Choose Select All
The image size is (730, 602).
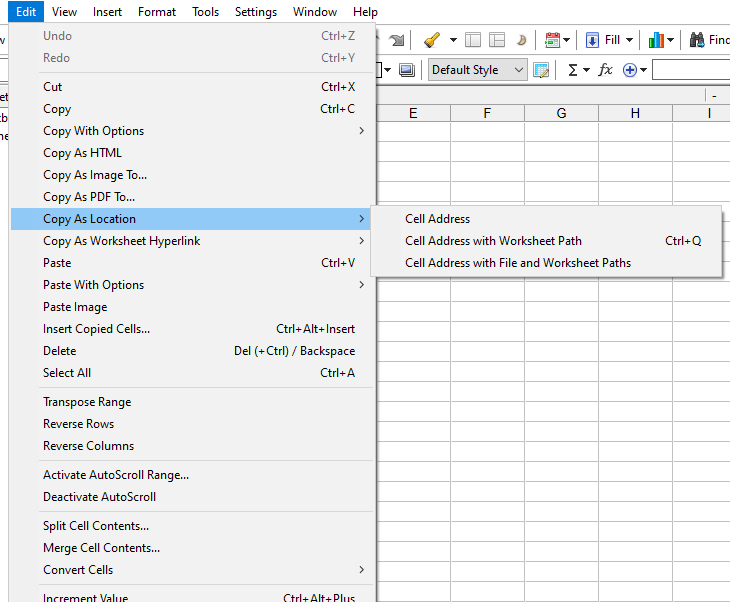coord(192,373)
